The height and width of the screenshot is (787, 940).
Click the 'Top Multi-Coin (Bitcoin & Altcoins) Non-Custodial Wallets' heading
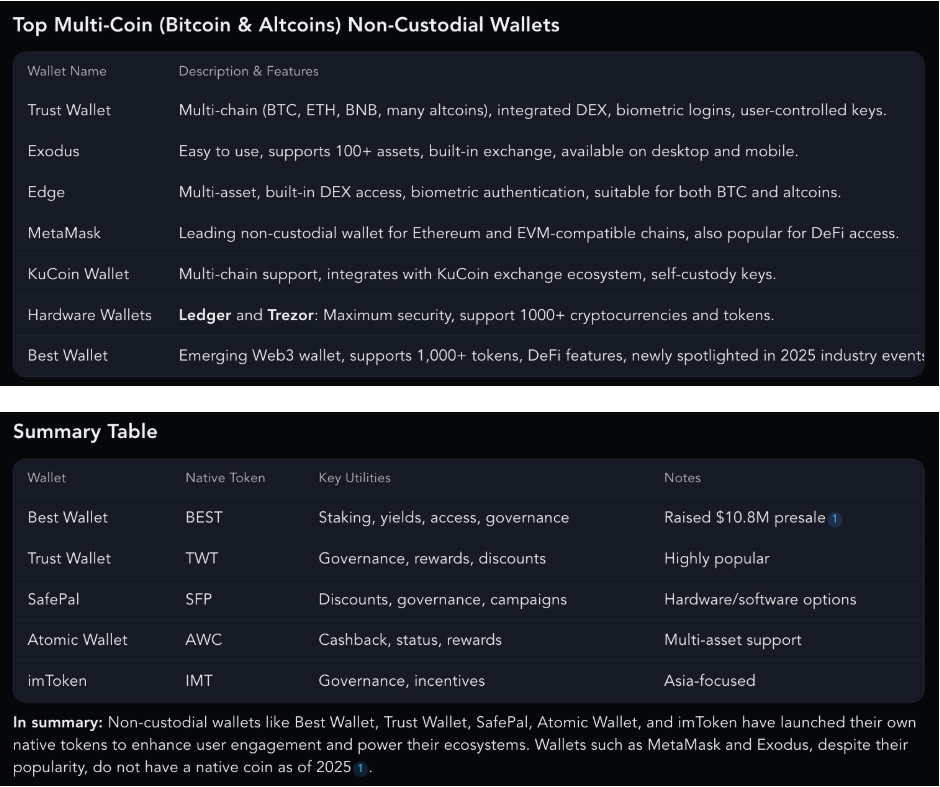(x=286, y=25)
